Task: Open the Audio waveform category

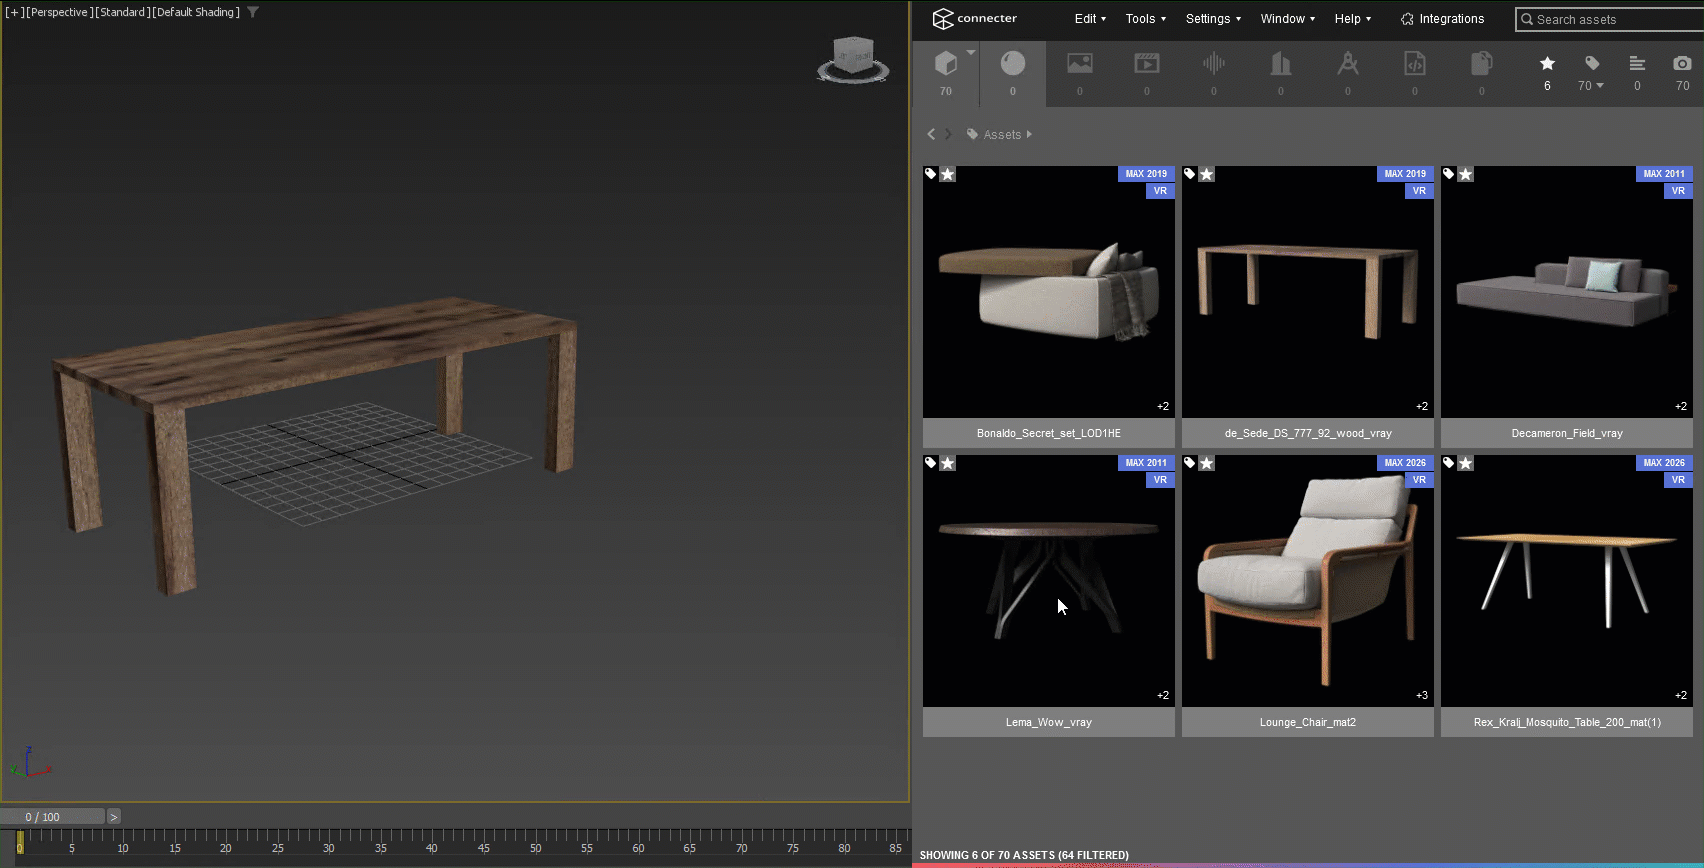Action: (1214, 64)
